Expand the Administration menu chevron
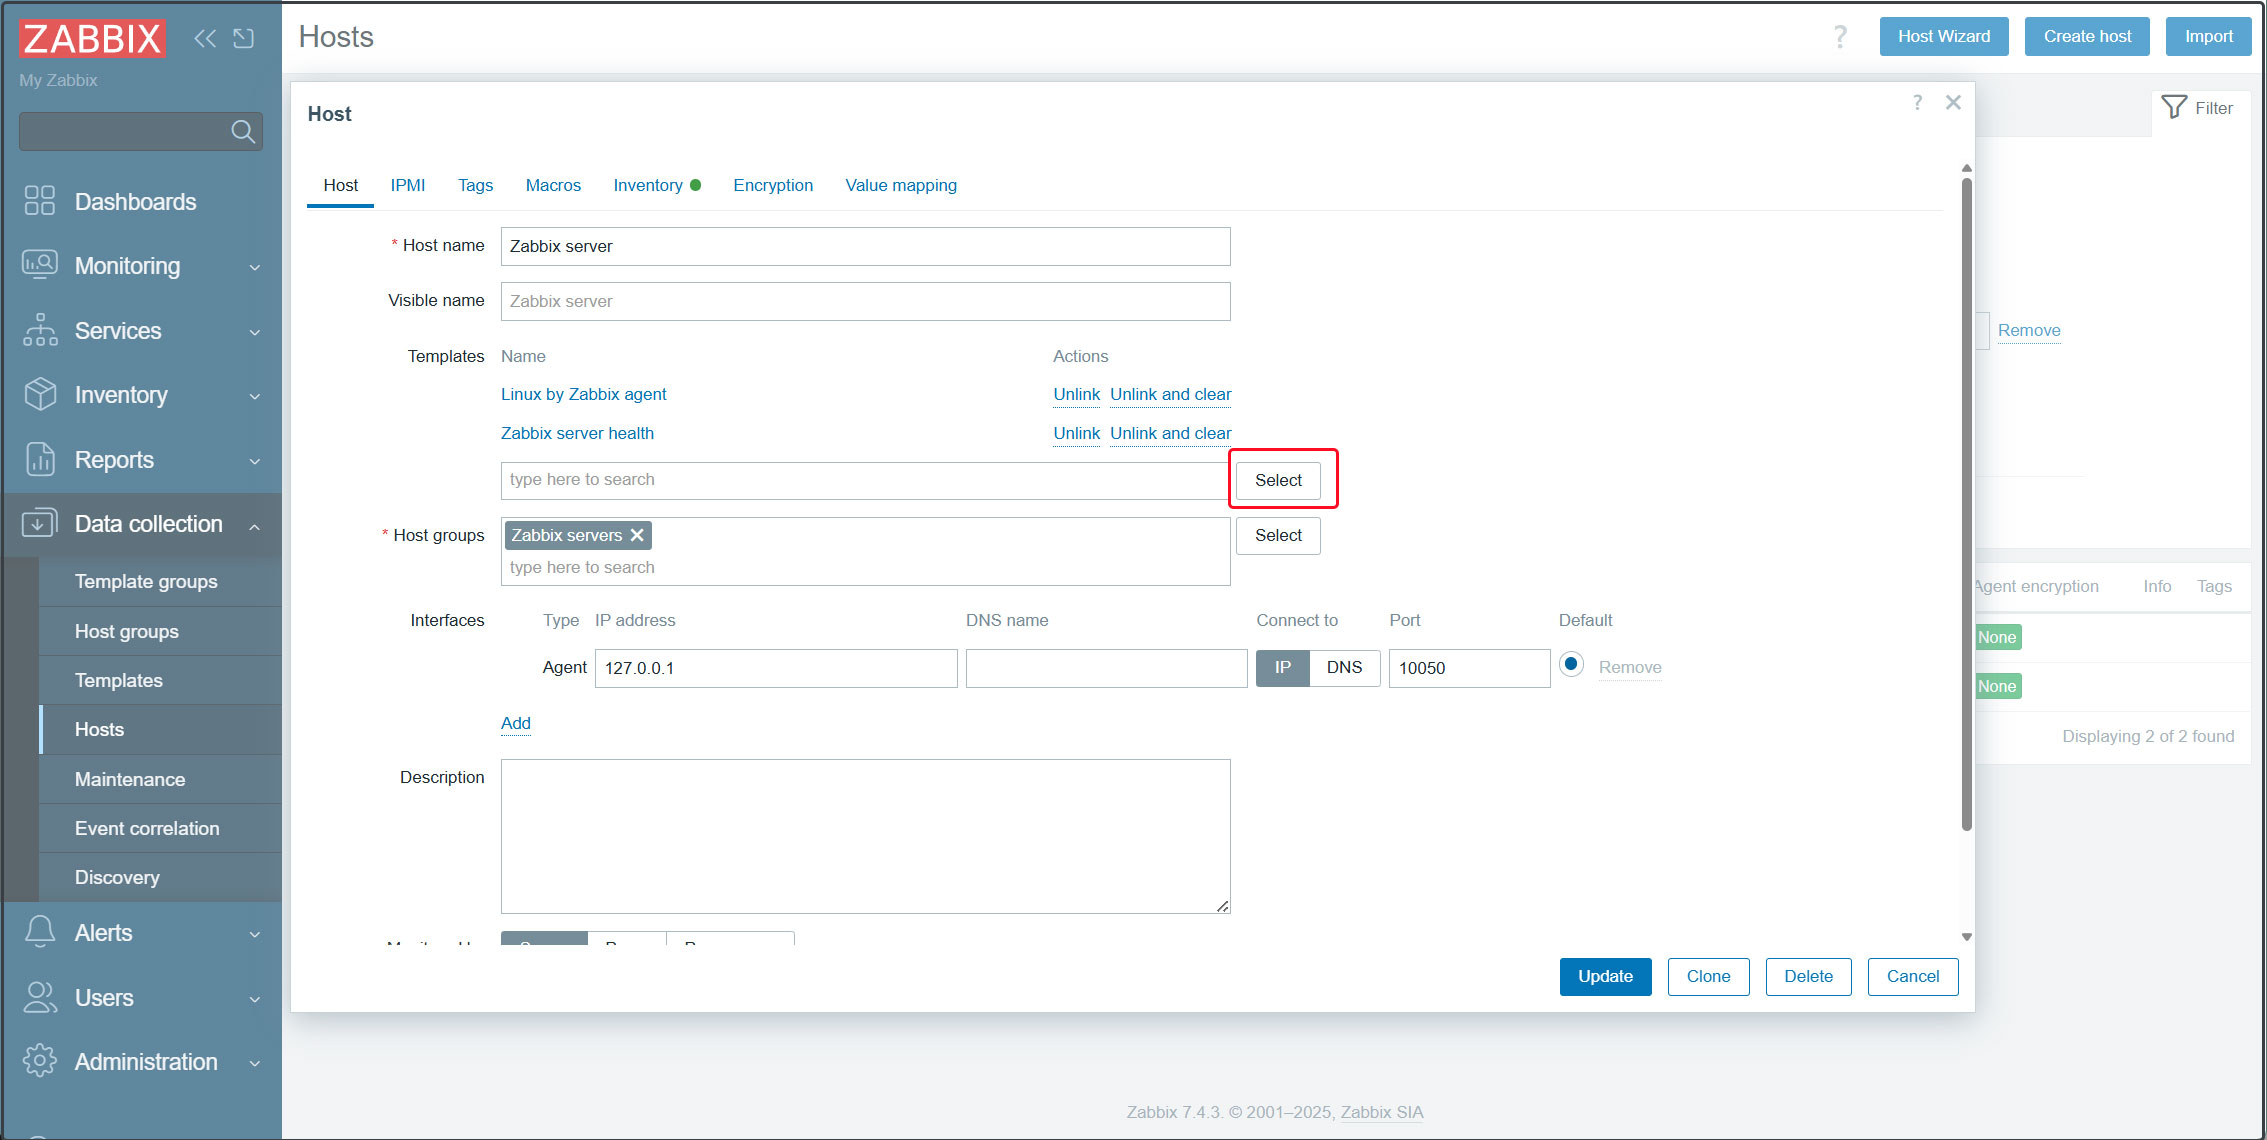This screenshot has height=1140, width=2267. tap(254, 1063)
